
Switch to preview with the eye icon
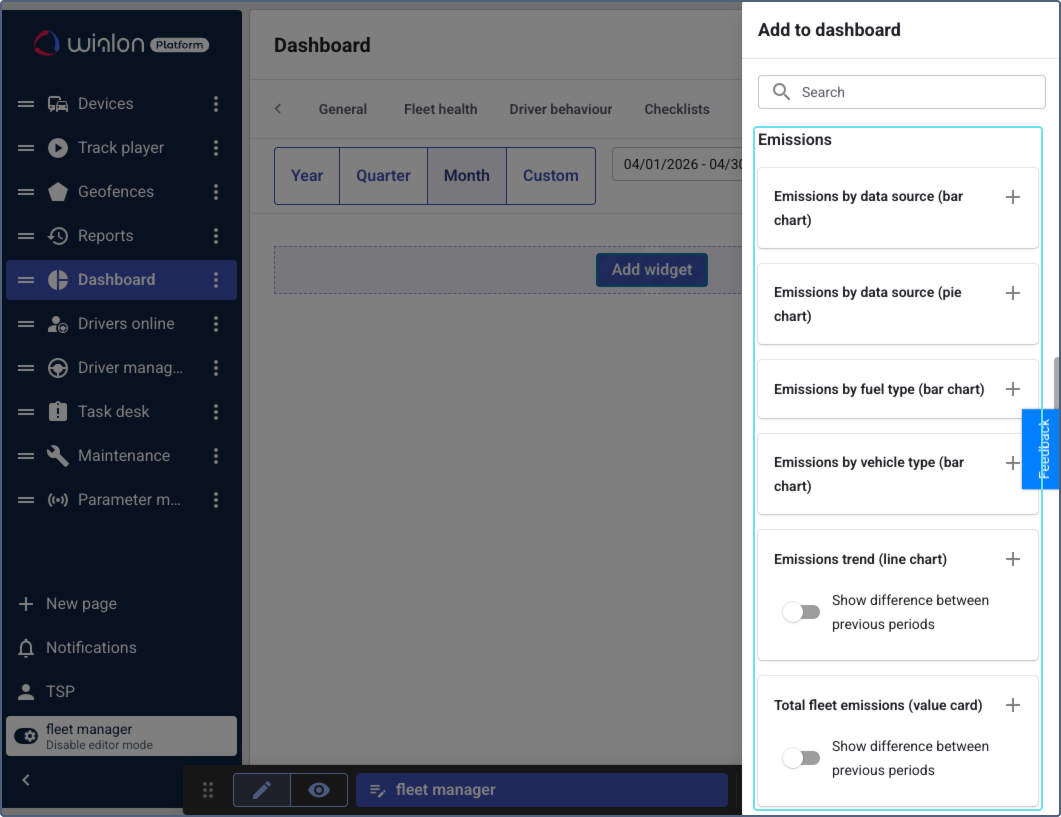(319, 790)
